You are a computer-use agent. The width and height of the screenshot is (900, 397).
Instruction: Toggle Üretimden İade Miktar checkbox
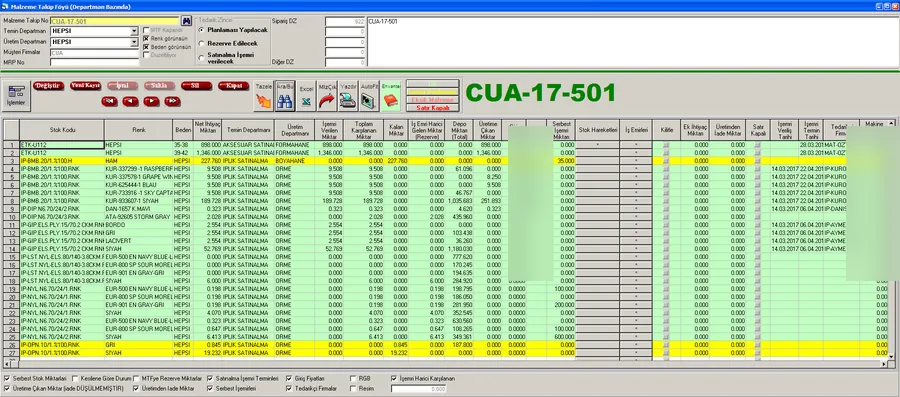pyautogui.click(x=136, y=388)
